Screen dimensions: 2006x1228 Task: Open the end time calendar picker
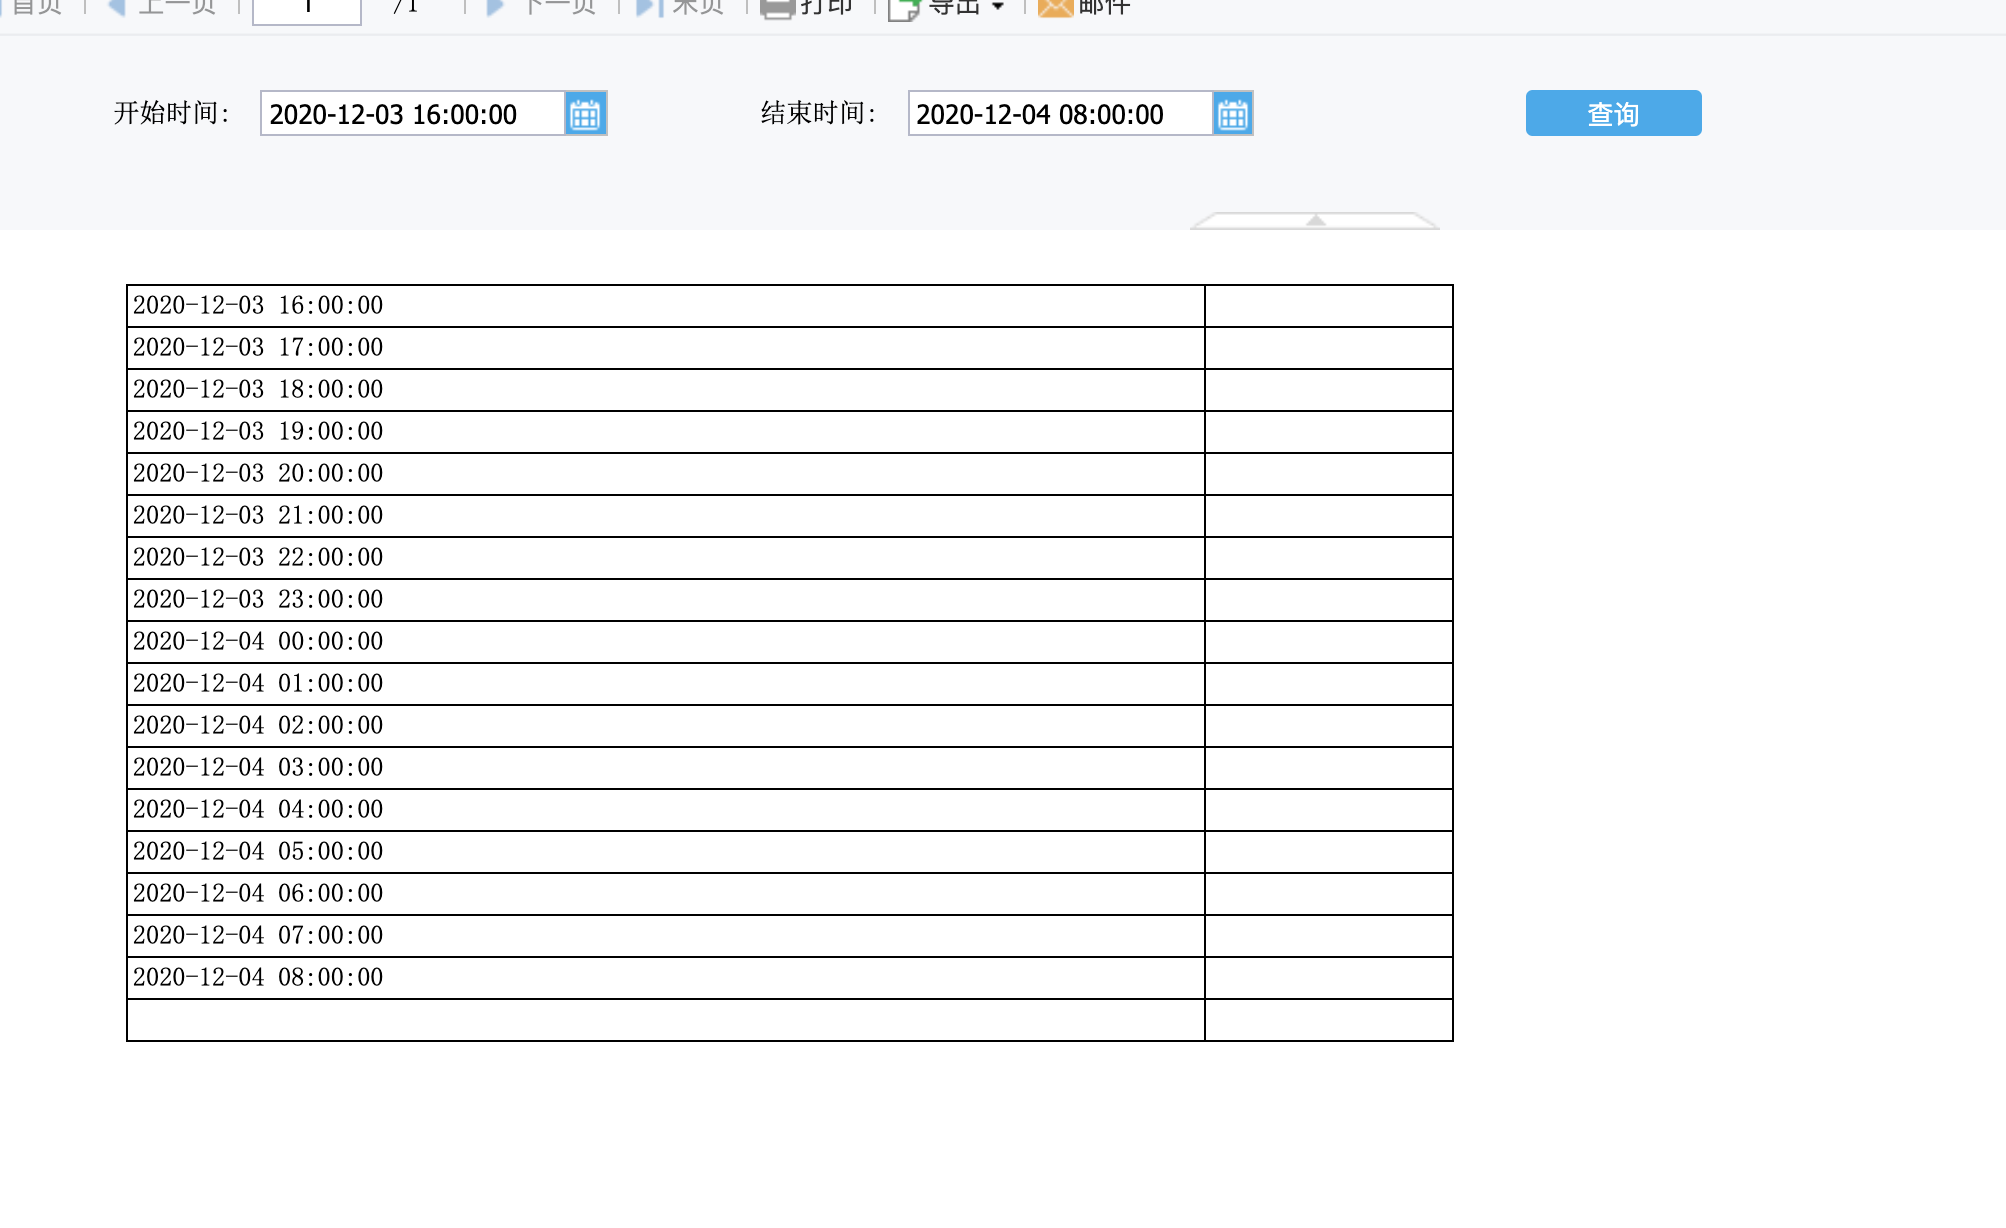[x=1232, y=114]
